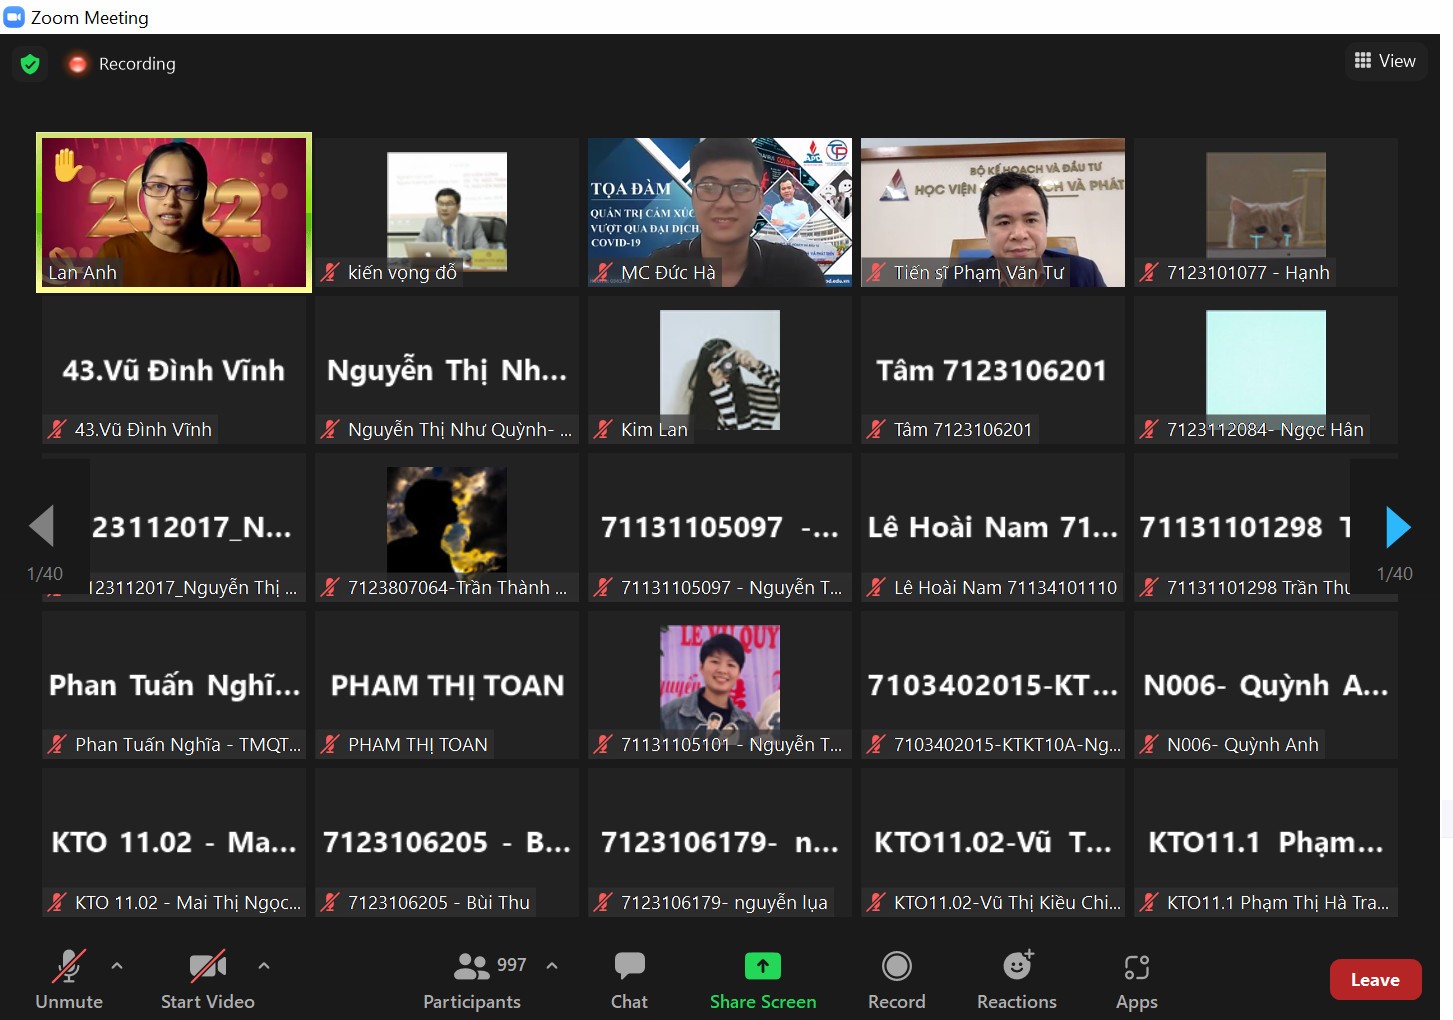Click the green Share Screen icon
This screenshot has width=1453, height=1020.
tap(762, 966)
